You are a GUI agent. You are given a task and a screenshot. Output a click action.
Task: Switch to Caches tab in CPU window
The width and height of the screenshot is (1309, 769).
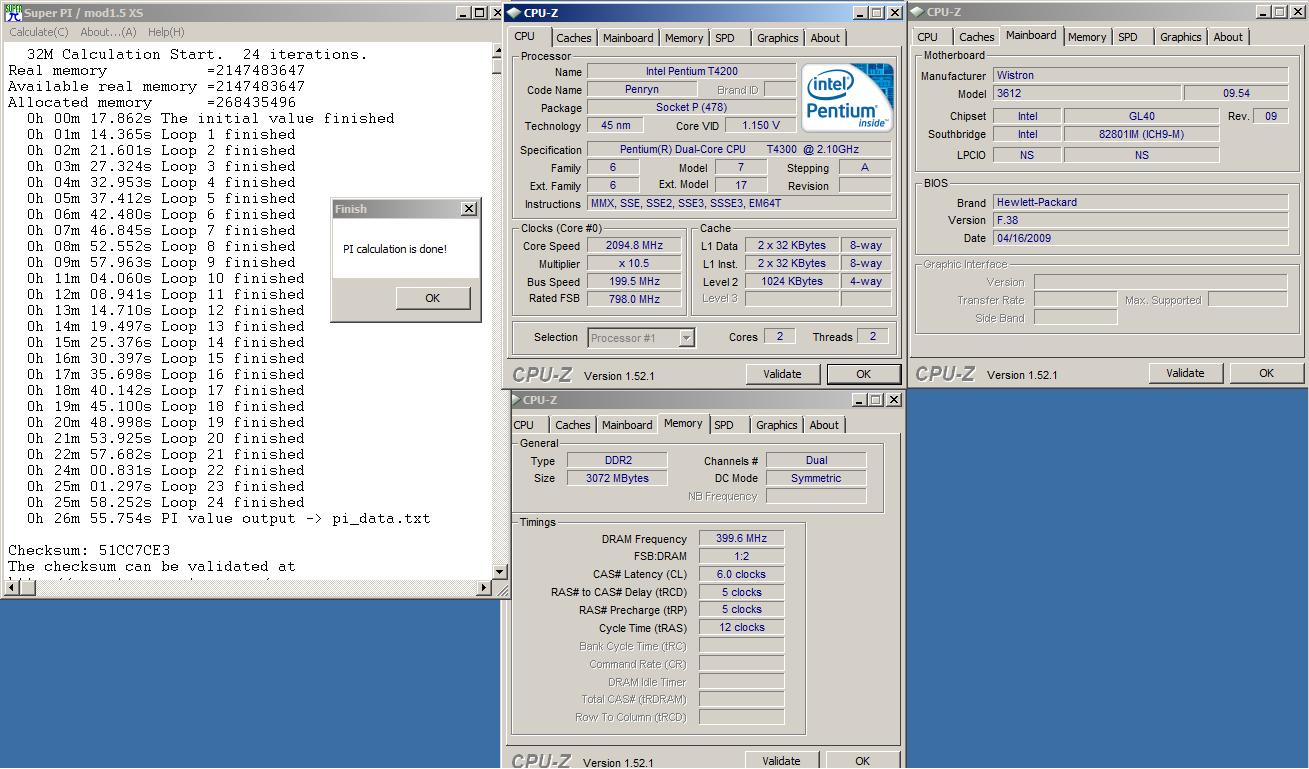[x=574, y=38]
